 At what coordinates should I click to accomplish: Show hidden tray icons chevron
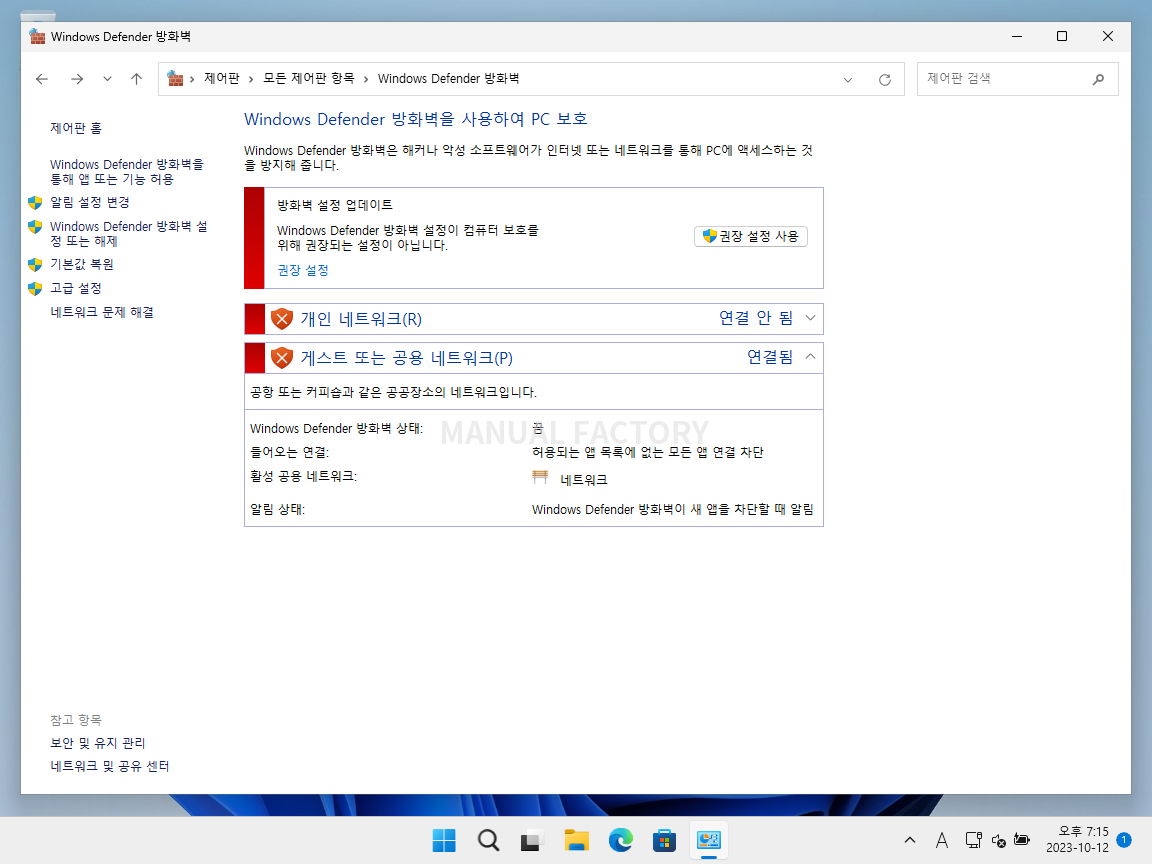[x=910, y=840]
